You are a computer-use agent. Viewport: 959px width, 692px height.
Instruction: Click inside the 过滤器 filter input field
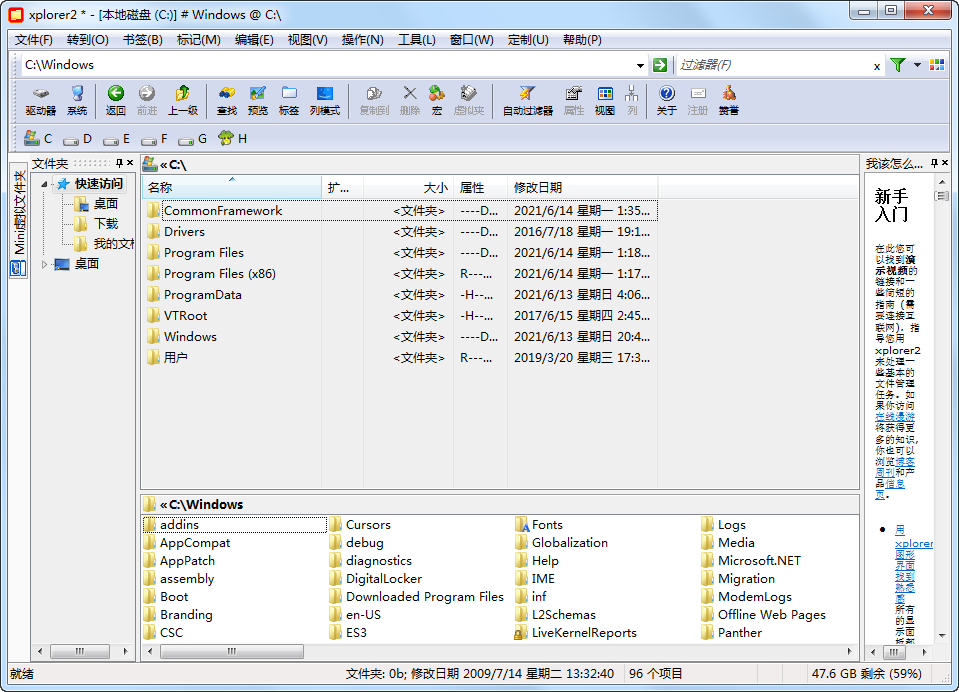(x=773, y=65)
